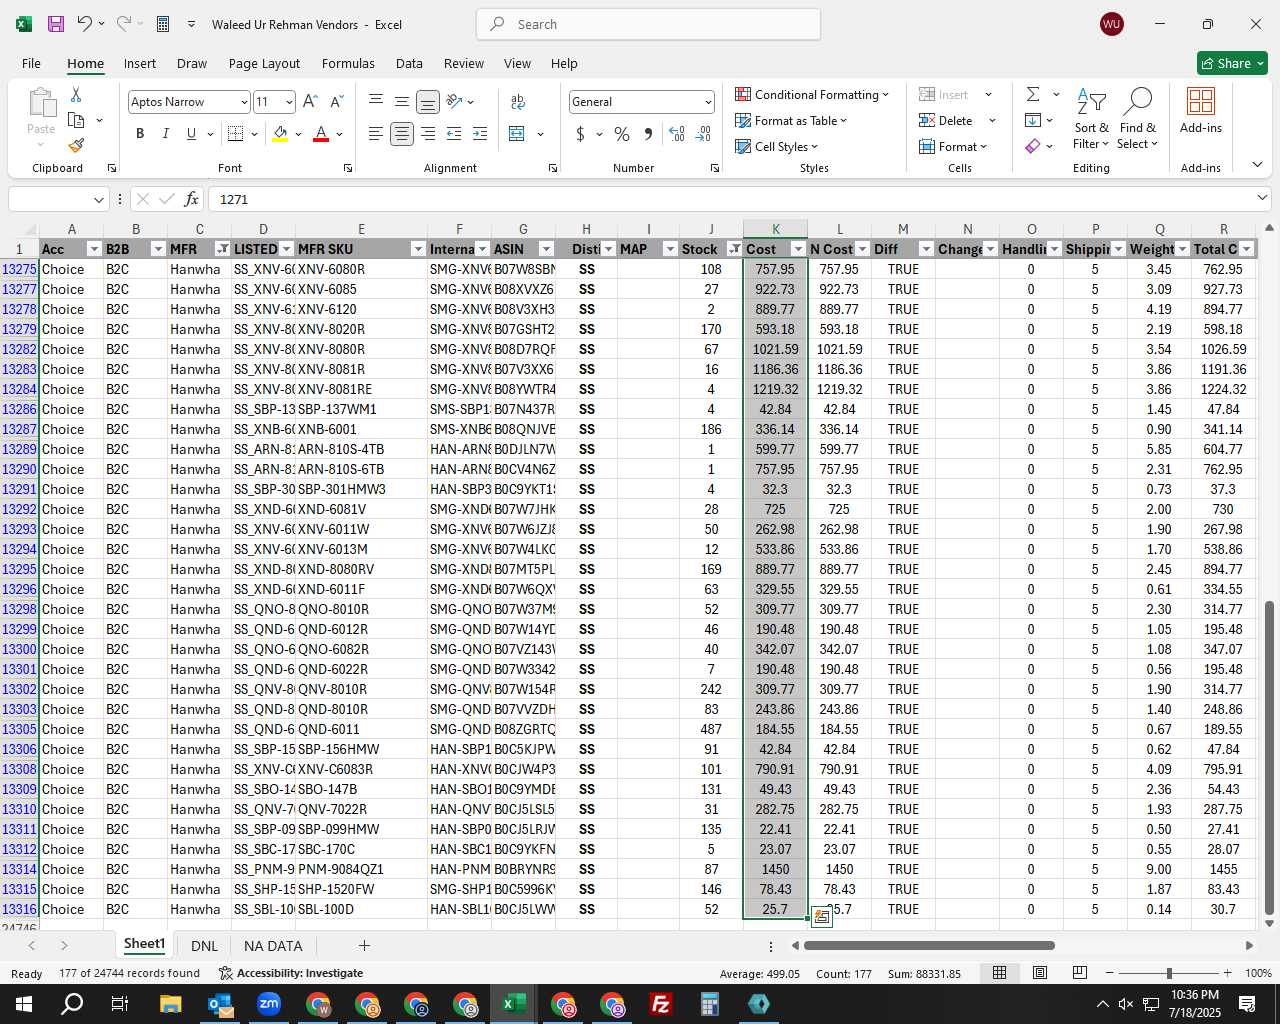The height and width of the screenshot is (1024, 1280).
Task: Open the number format General dropdown
Action: click(x=708, y=102)
